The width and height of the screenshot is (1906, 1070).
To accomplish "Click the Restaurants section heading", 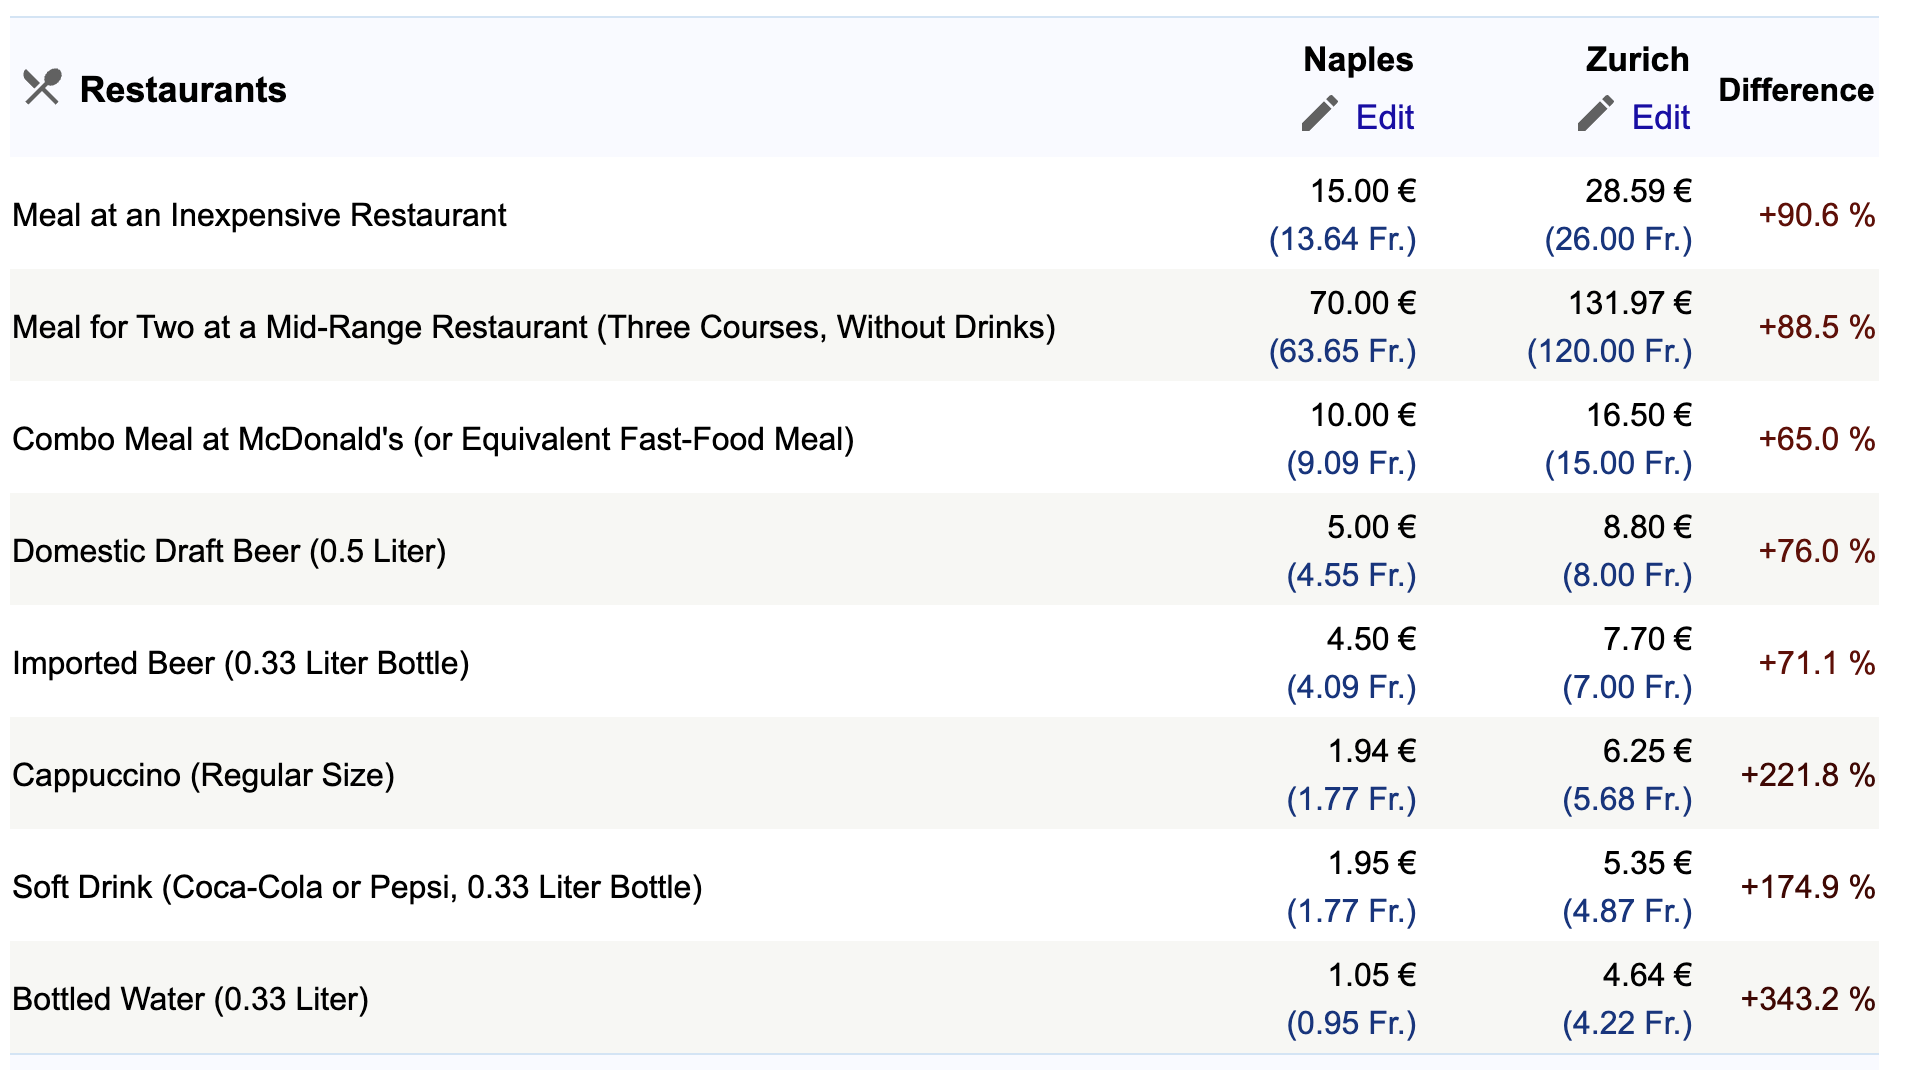I will (183, 89).
